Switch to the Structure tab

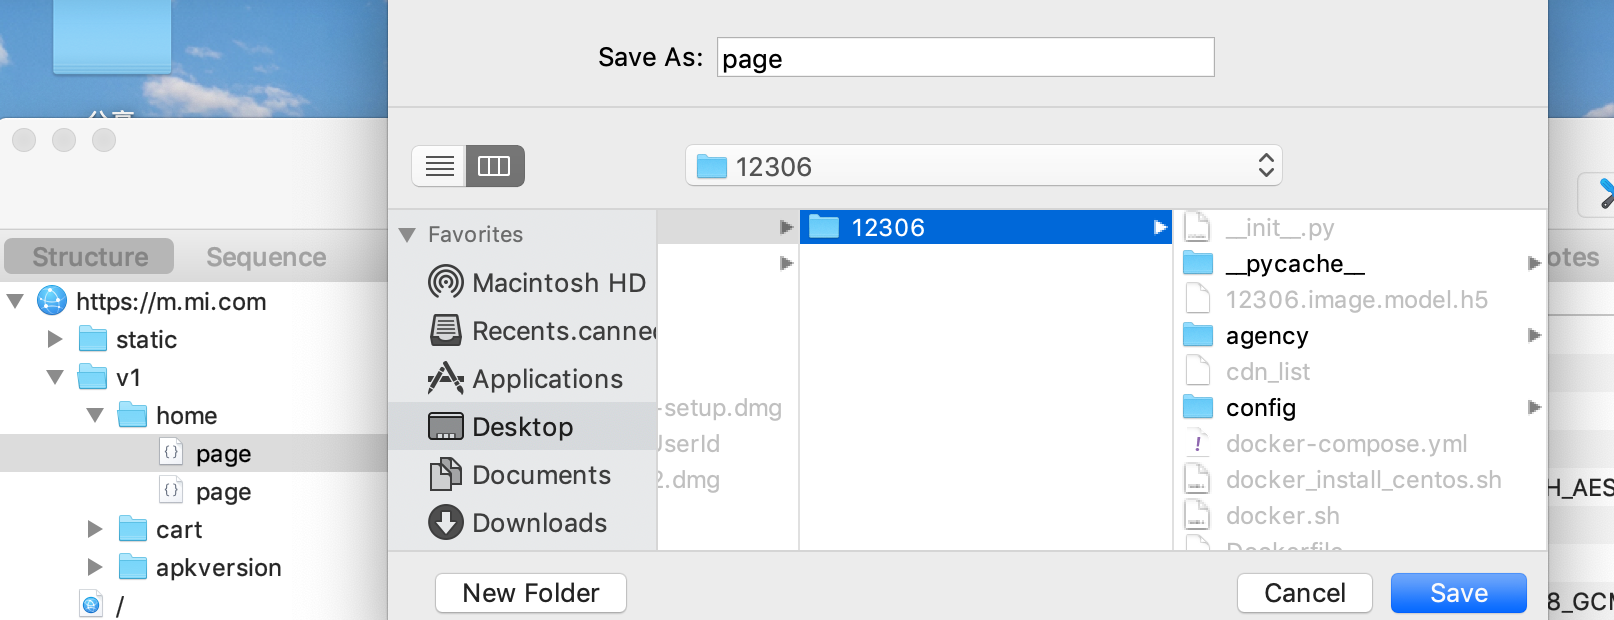tap(90, 257)
